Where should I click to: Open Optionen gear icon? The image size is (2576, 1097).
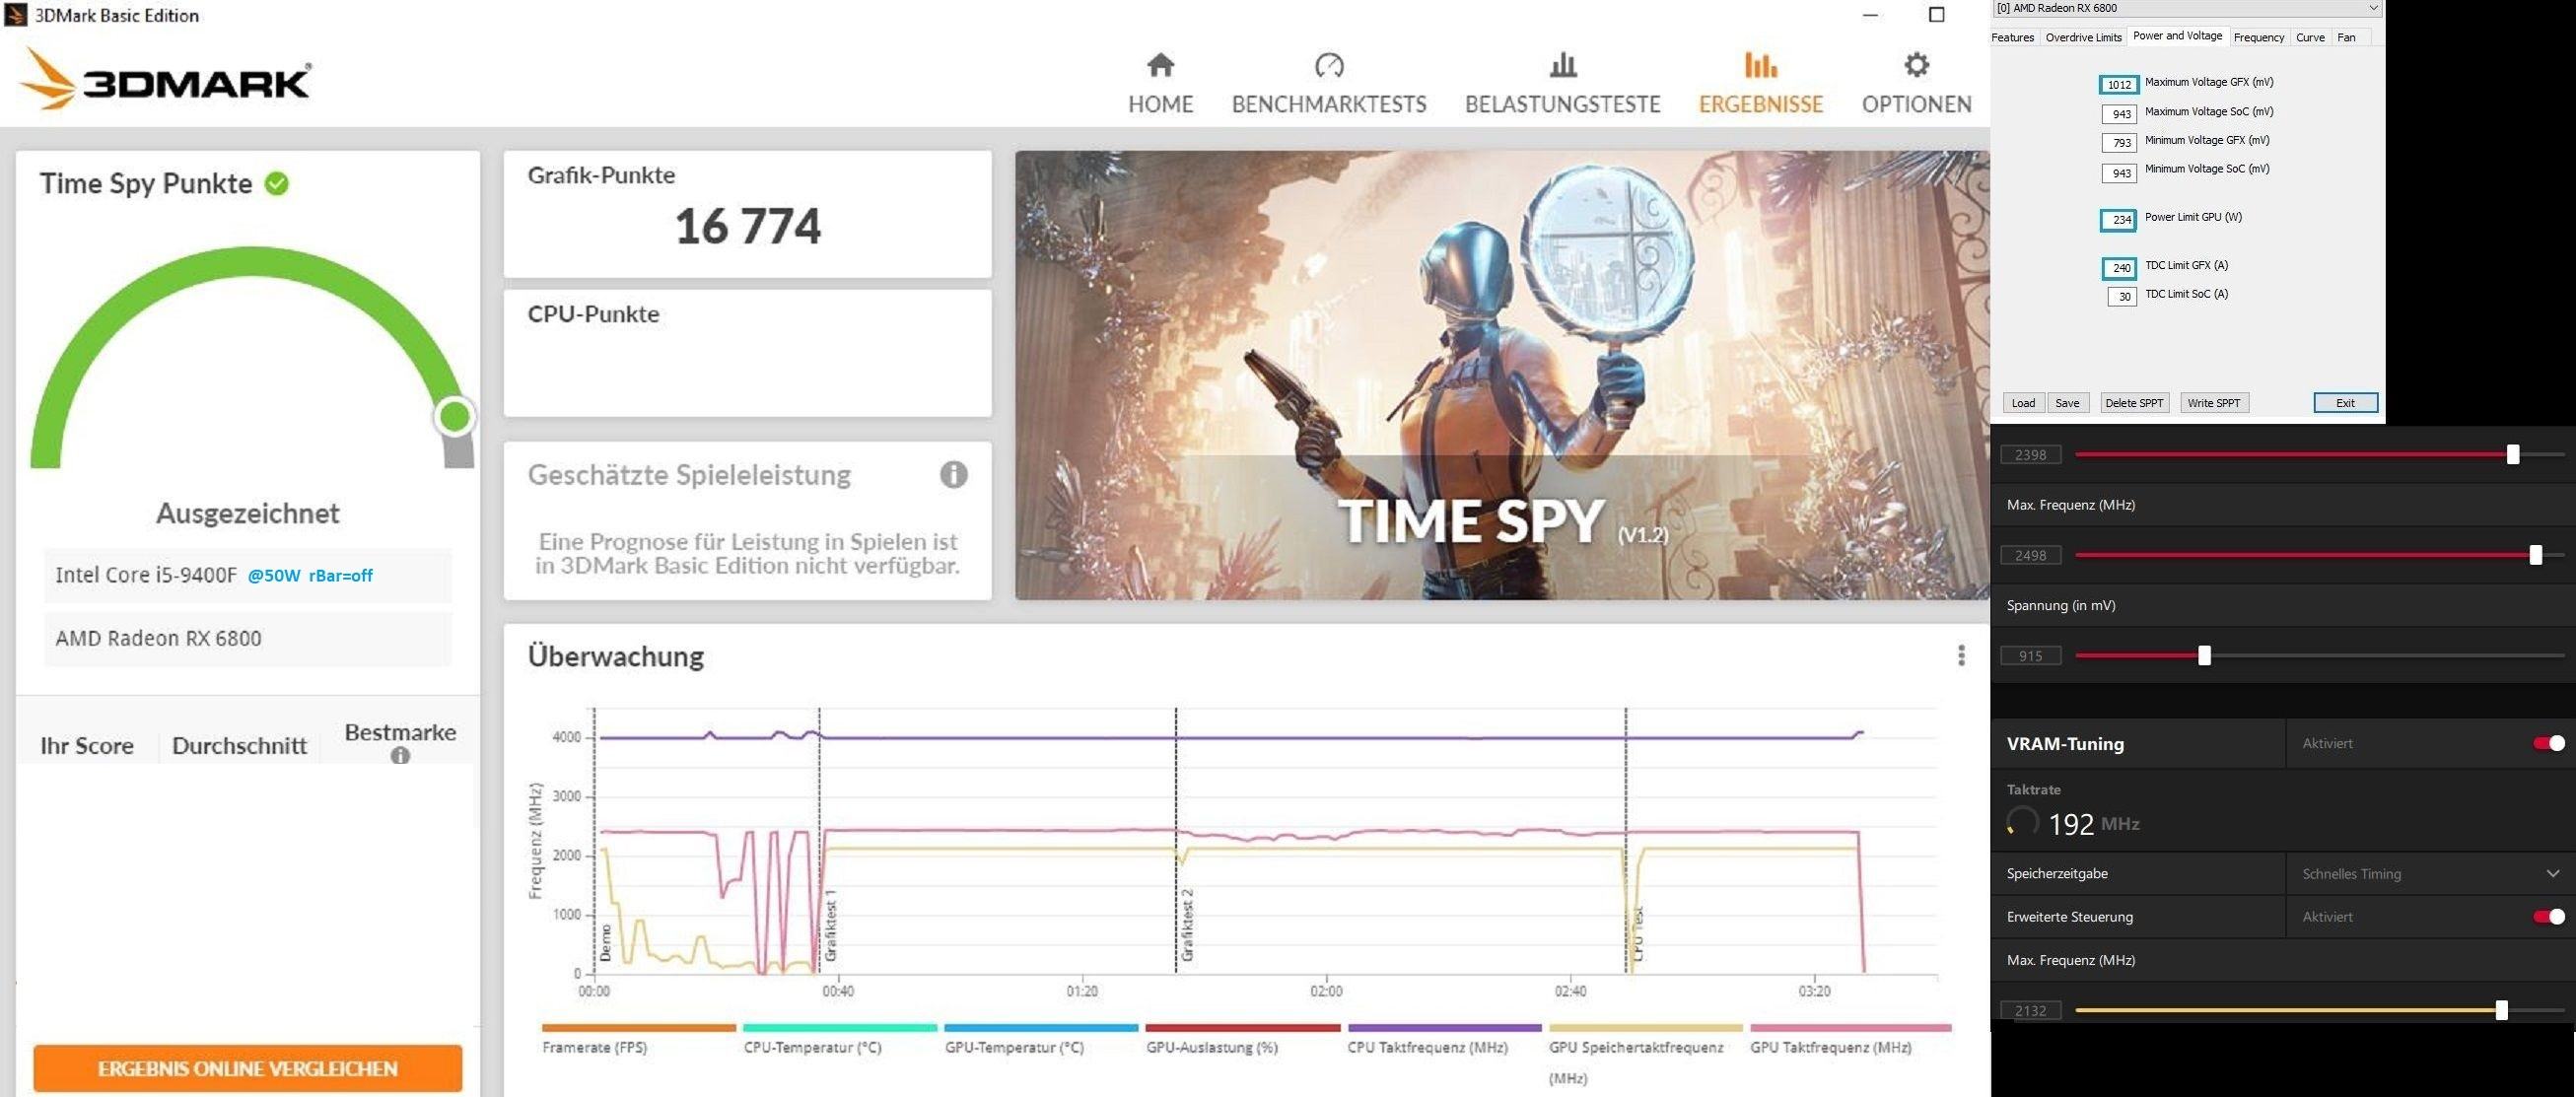1916,65
